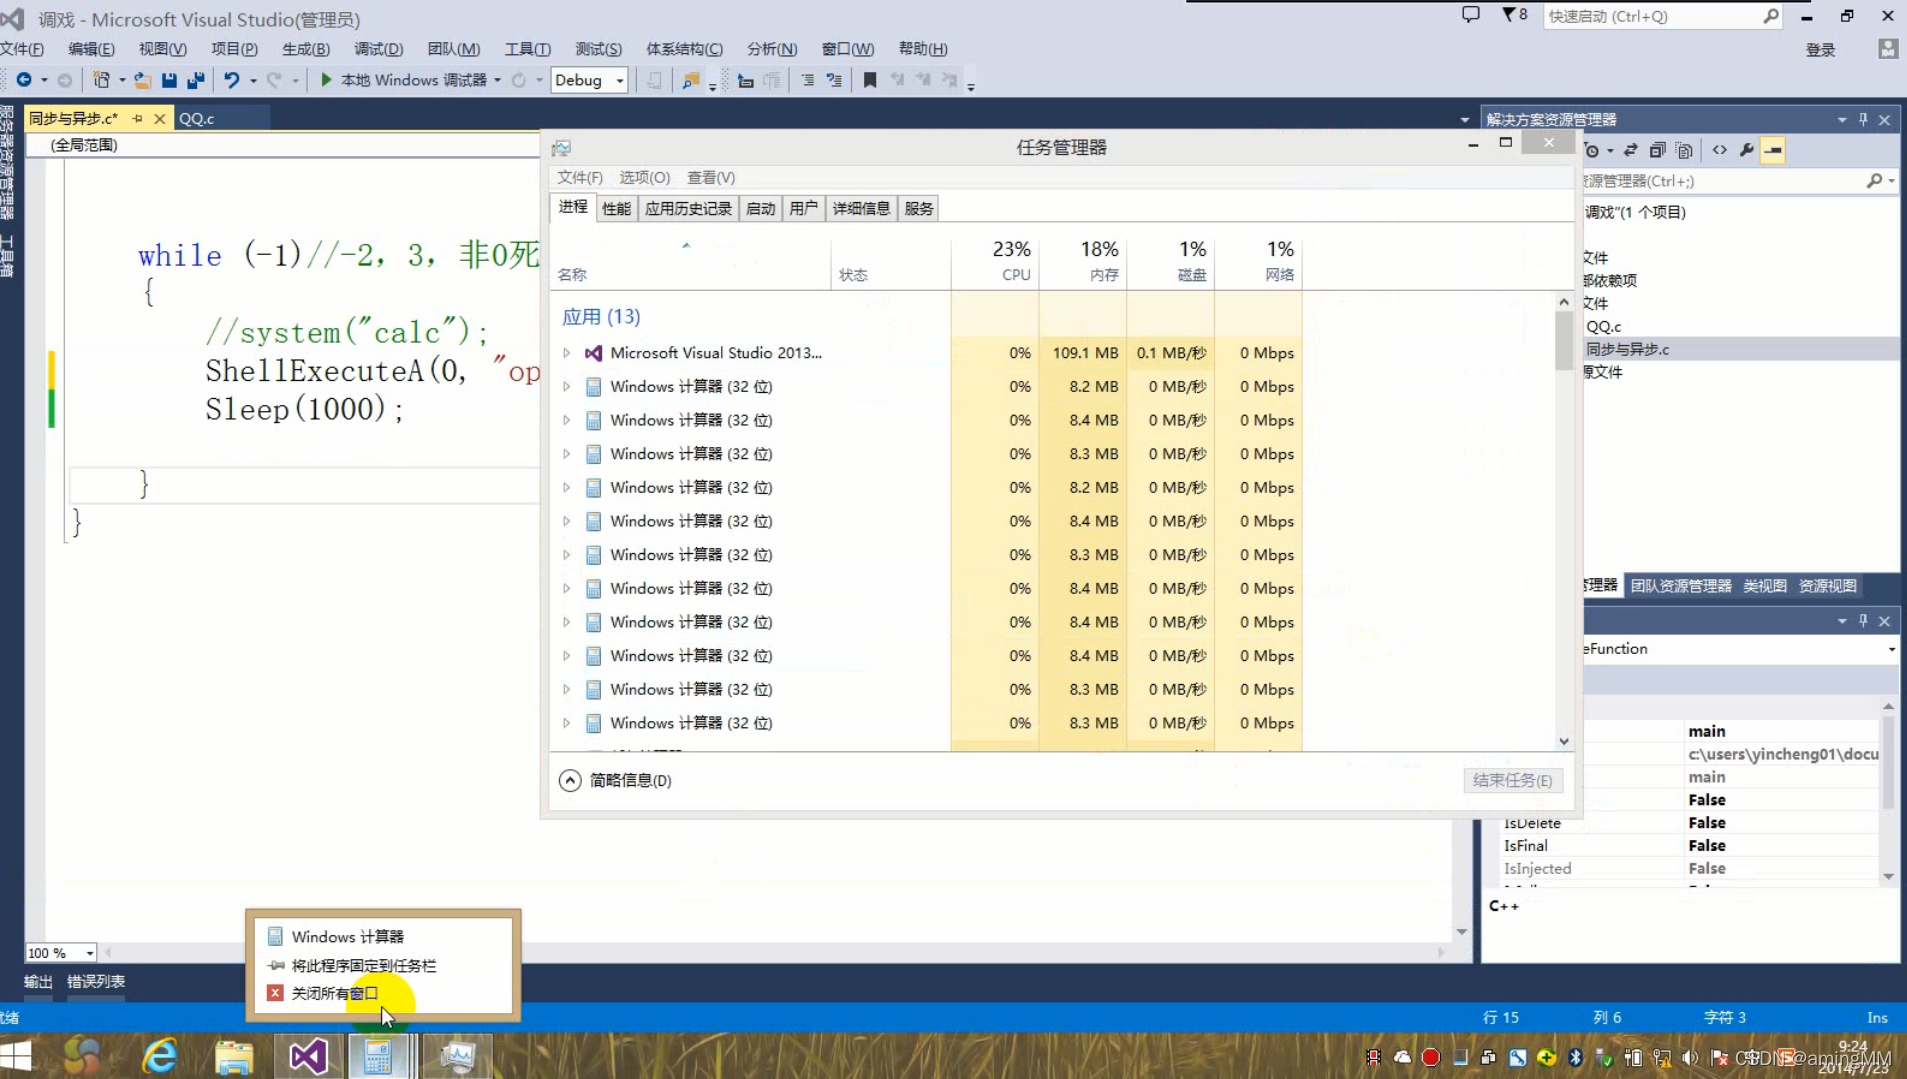Click the 结束任务(E) button

(x=1512, y=780)
